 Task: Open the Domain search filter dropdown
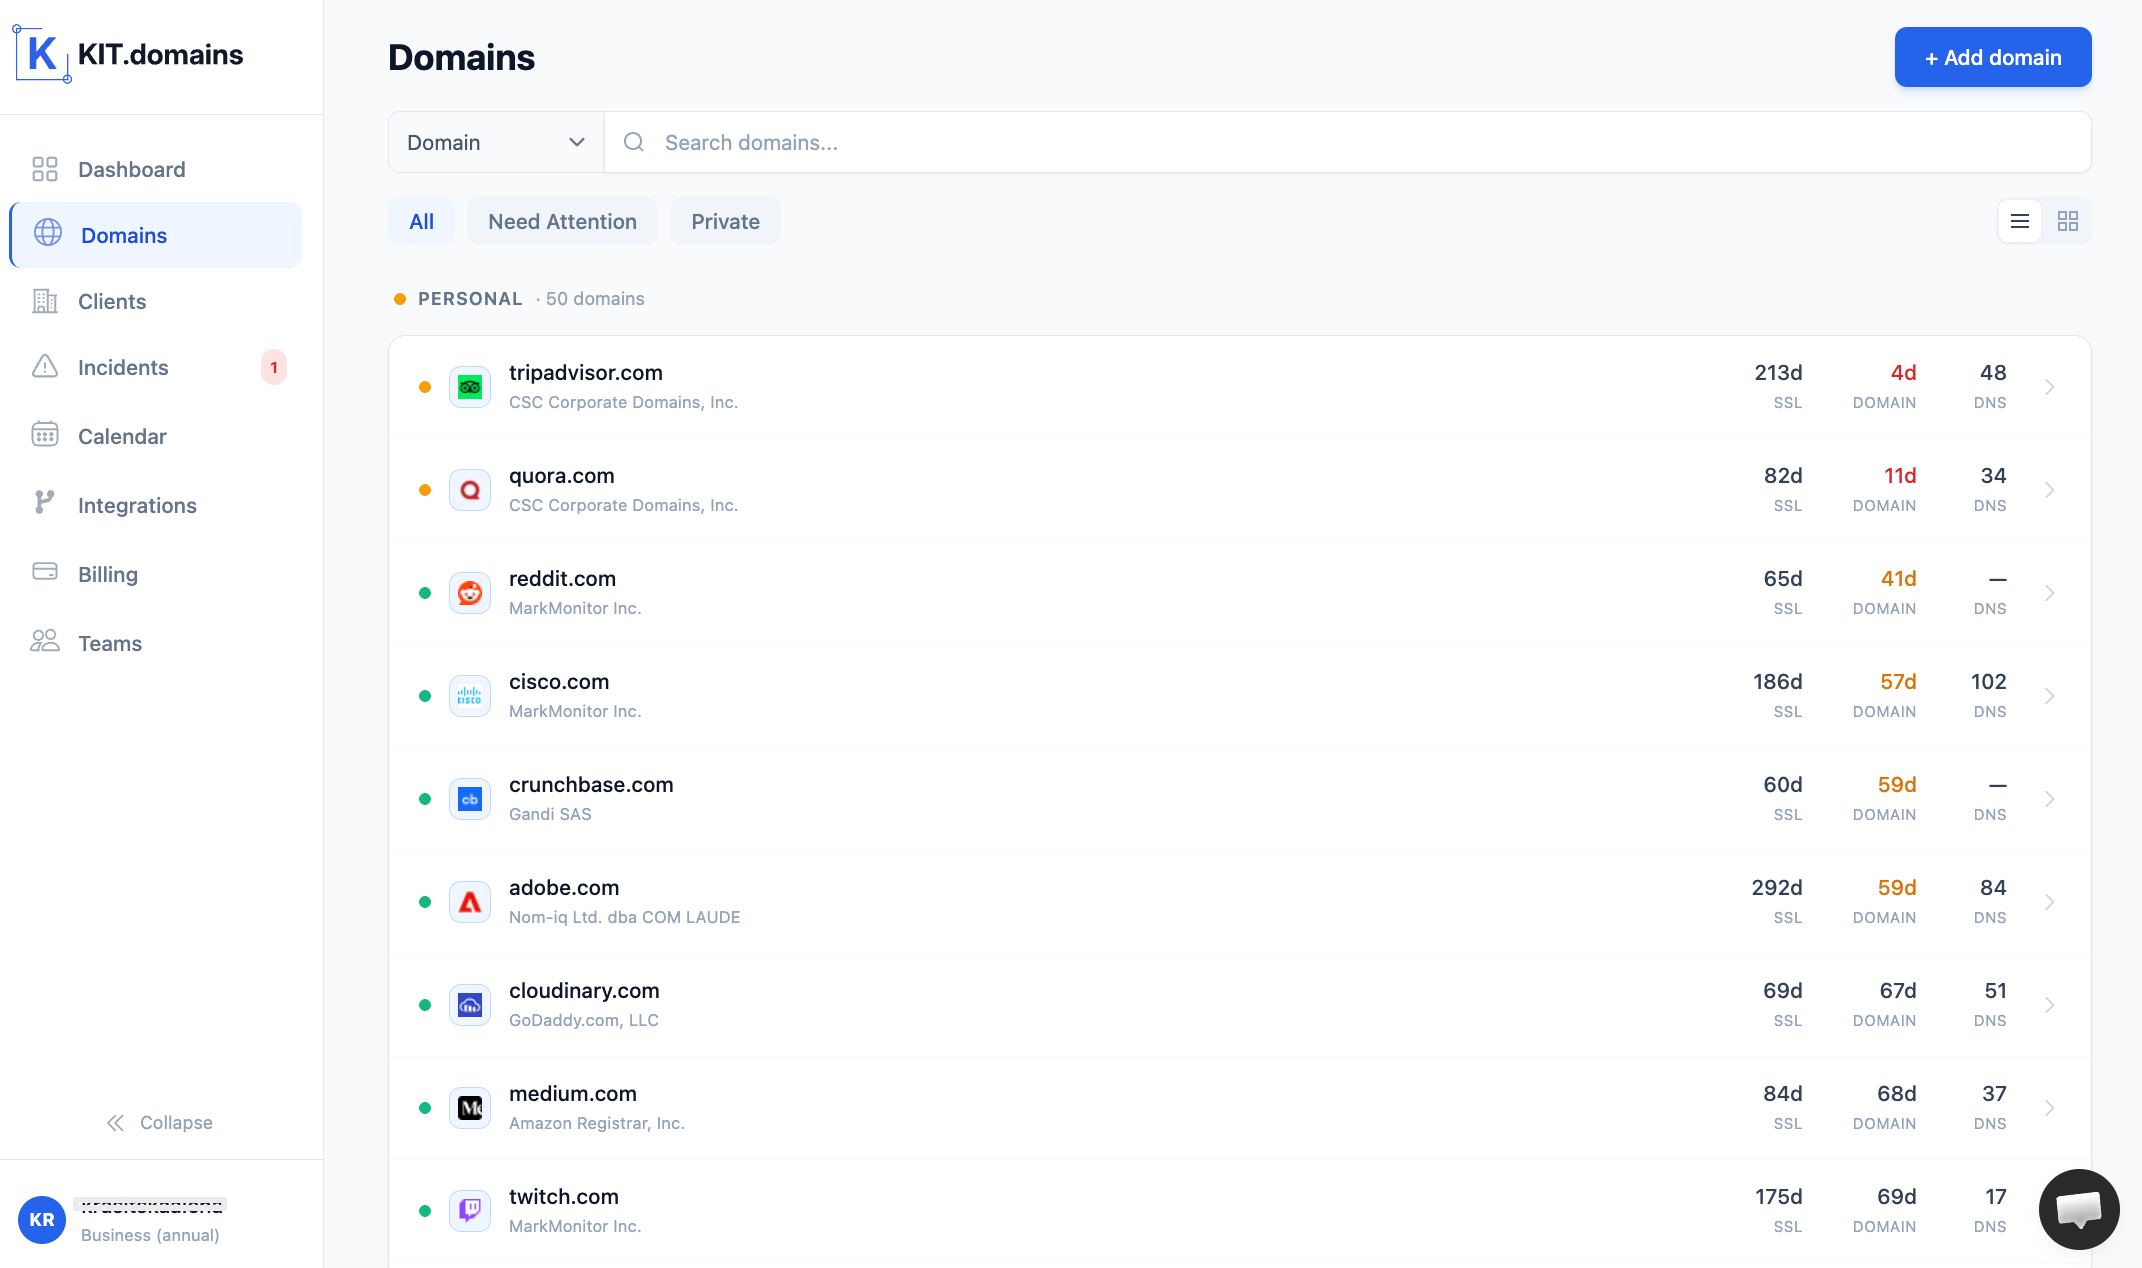tap(494, 142)
